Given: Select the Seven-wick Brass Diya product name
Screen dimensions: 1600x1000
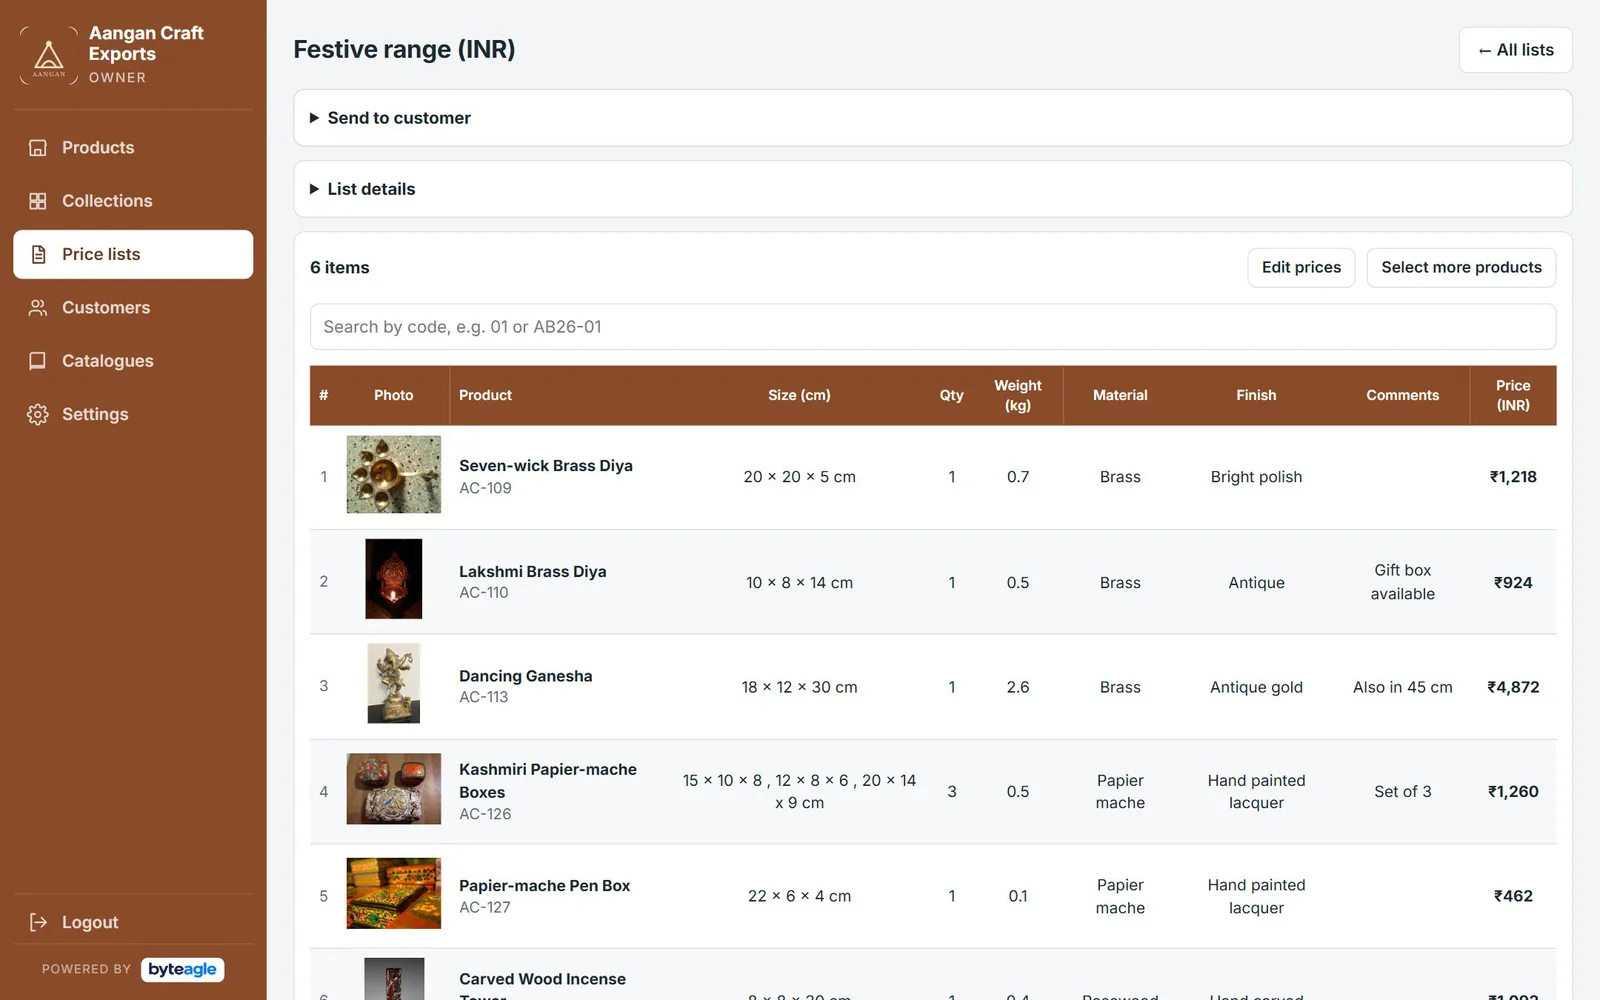Looking at the screenshot, I should coord(546,466).
